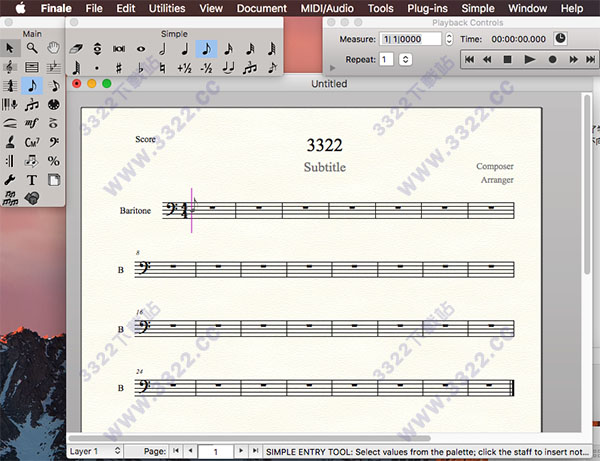Open the MIDI/Audio menu
Screen dimensions: 600x461
327,8
